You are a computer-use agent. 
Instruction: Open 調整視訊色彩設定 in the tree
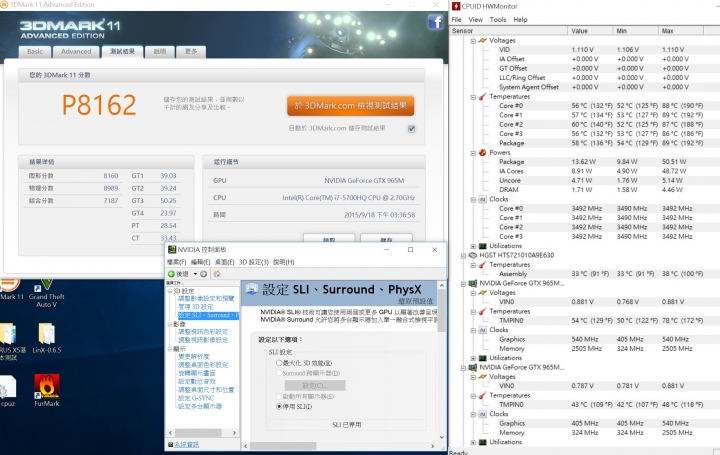pos(203,331)
